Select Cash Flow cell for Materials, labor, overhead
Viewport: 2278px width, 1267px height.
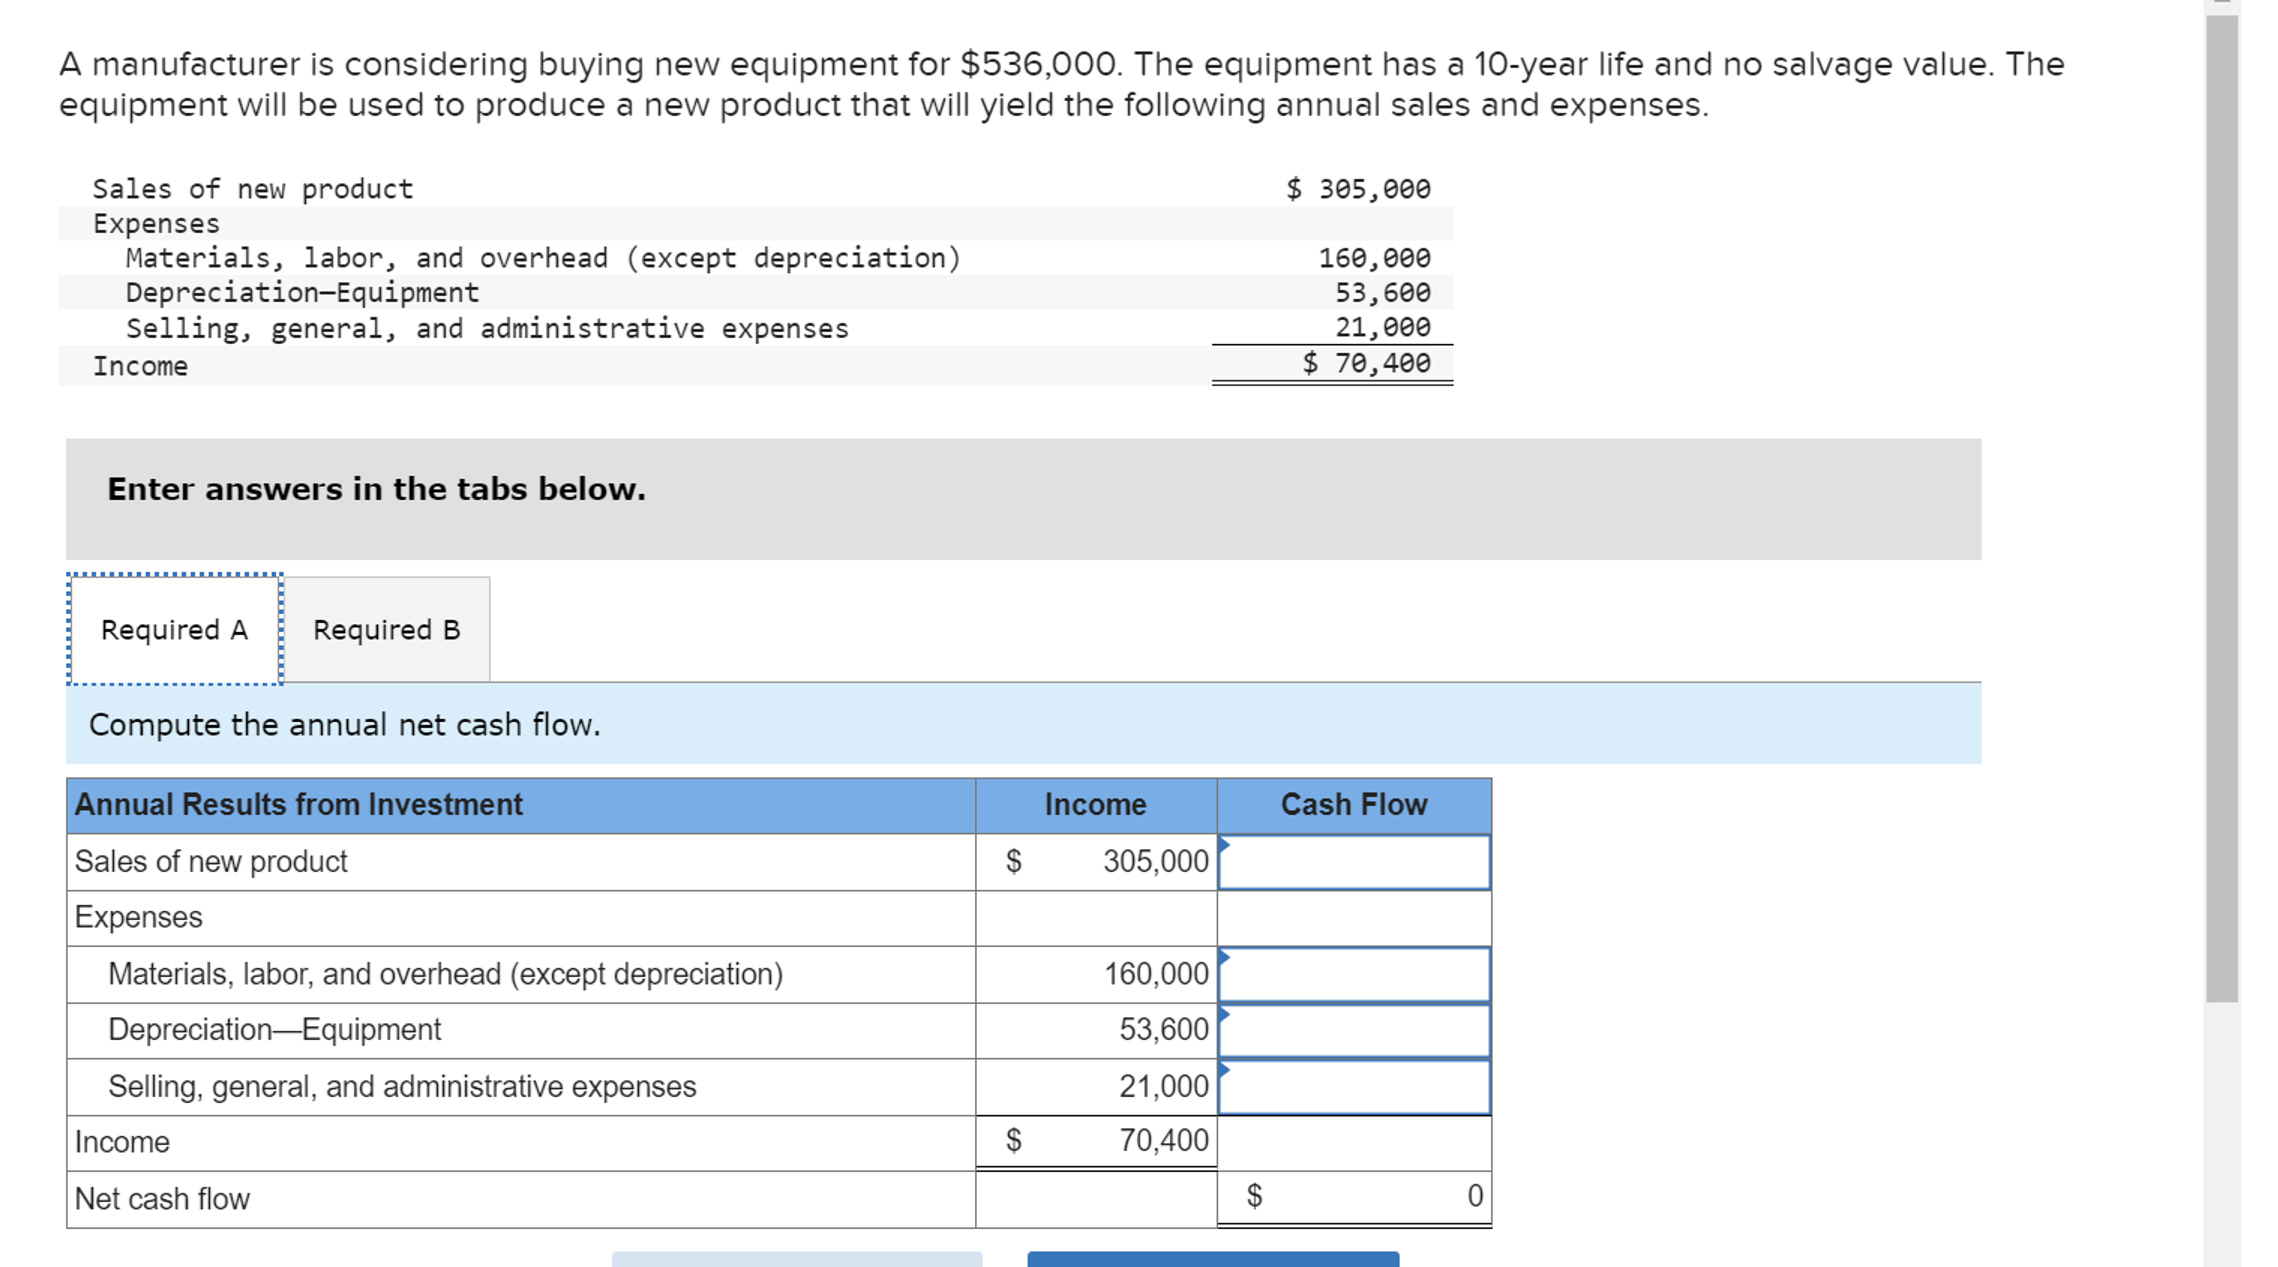pos(1354,974)
